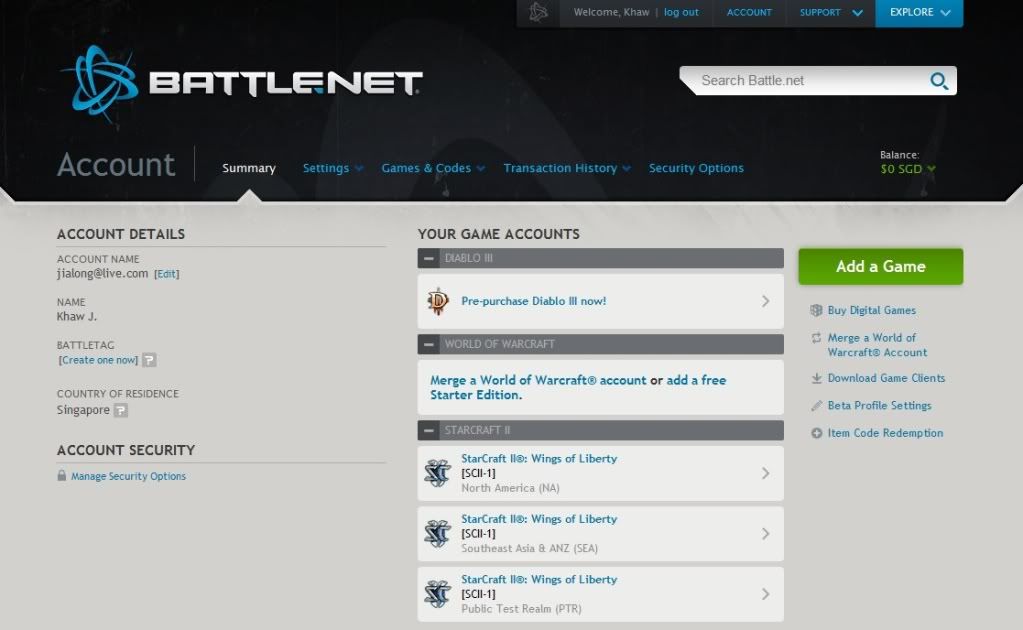Open the Download Game Clients link
This screenshot has width=1023, height=630.
coord(886,378)
